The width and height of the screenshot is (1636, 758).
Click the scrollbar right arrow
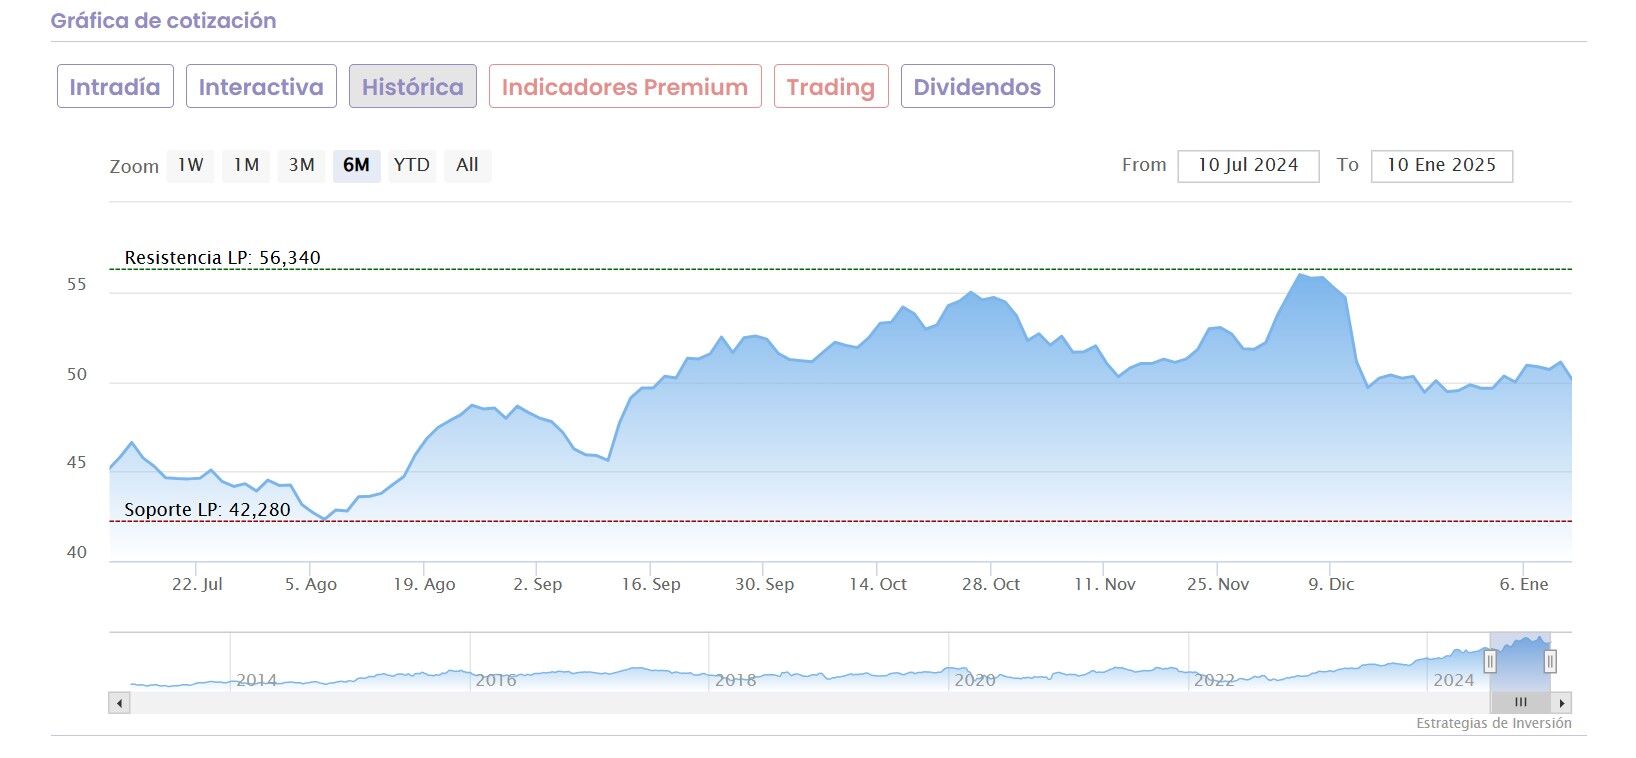(x=1562, y=703)
